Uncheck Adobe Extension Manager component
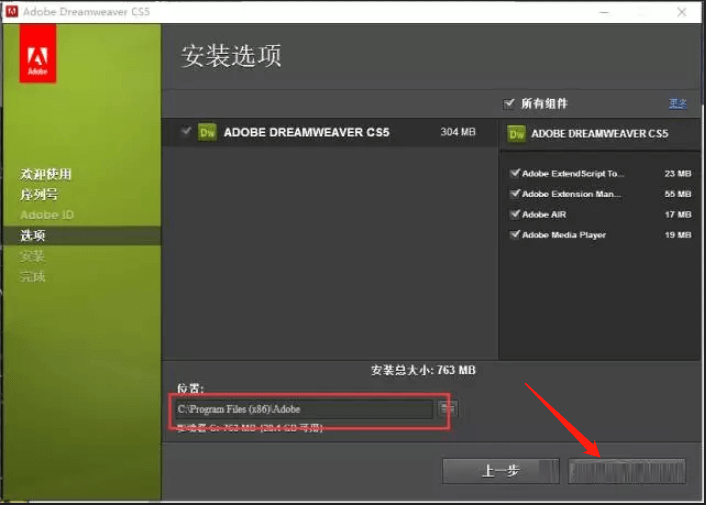706x505 pixels. click(x=514, y=194)
